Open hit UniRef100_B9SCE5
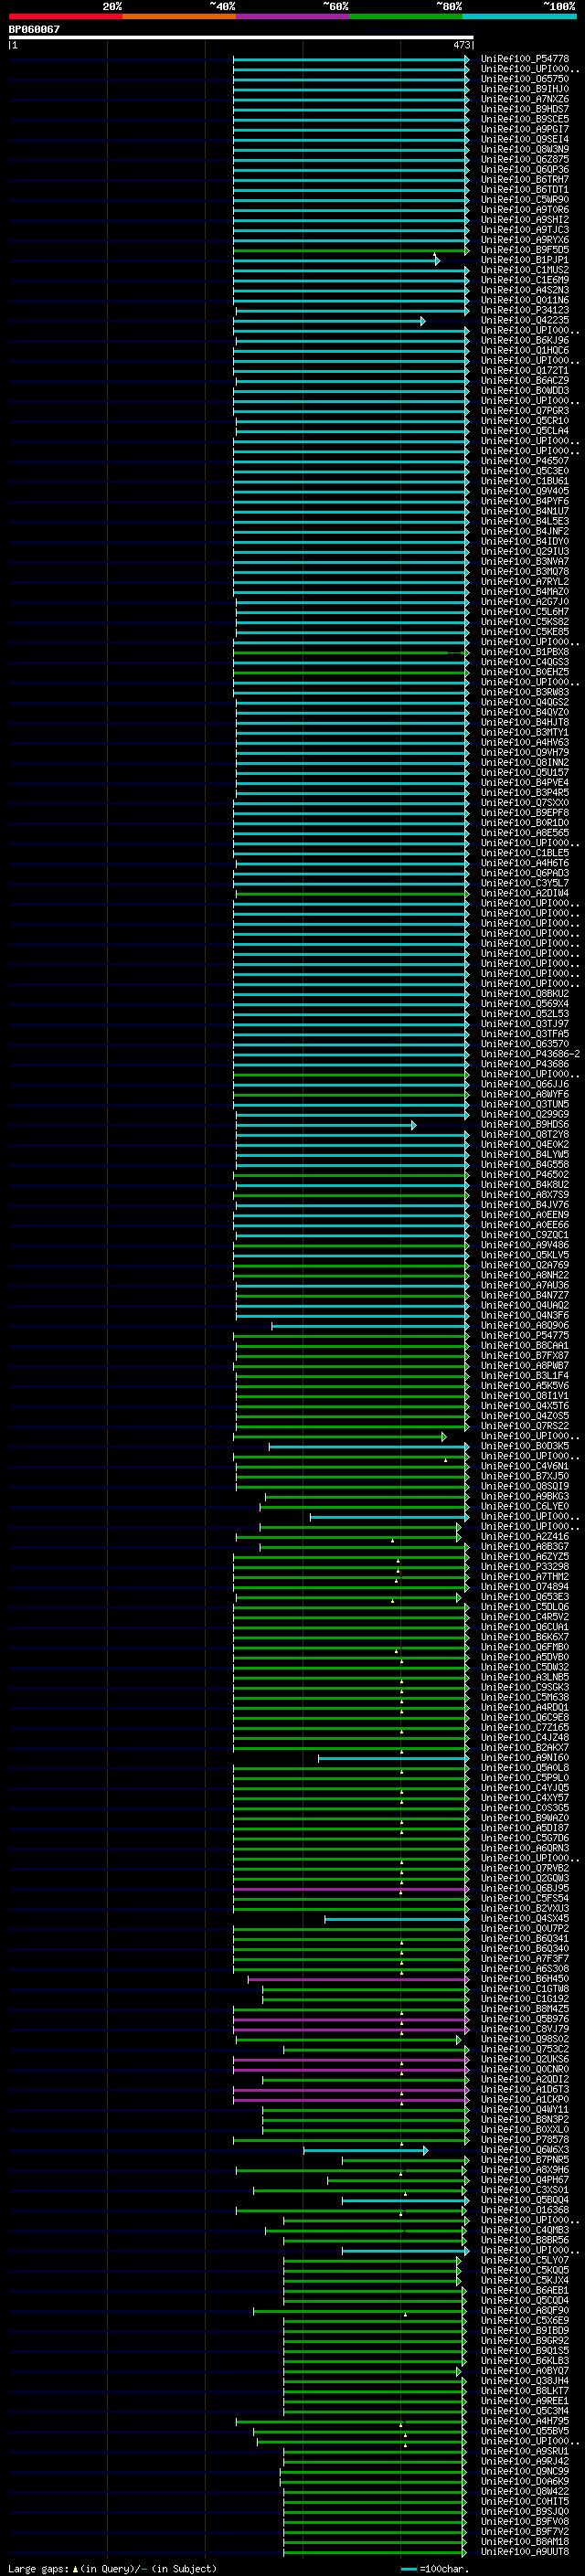 (525, 119)
